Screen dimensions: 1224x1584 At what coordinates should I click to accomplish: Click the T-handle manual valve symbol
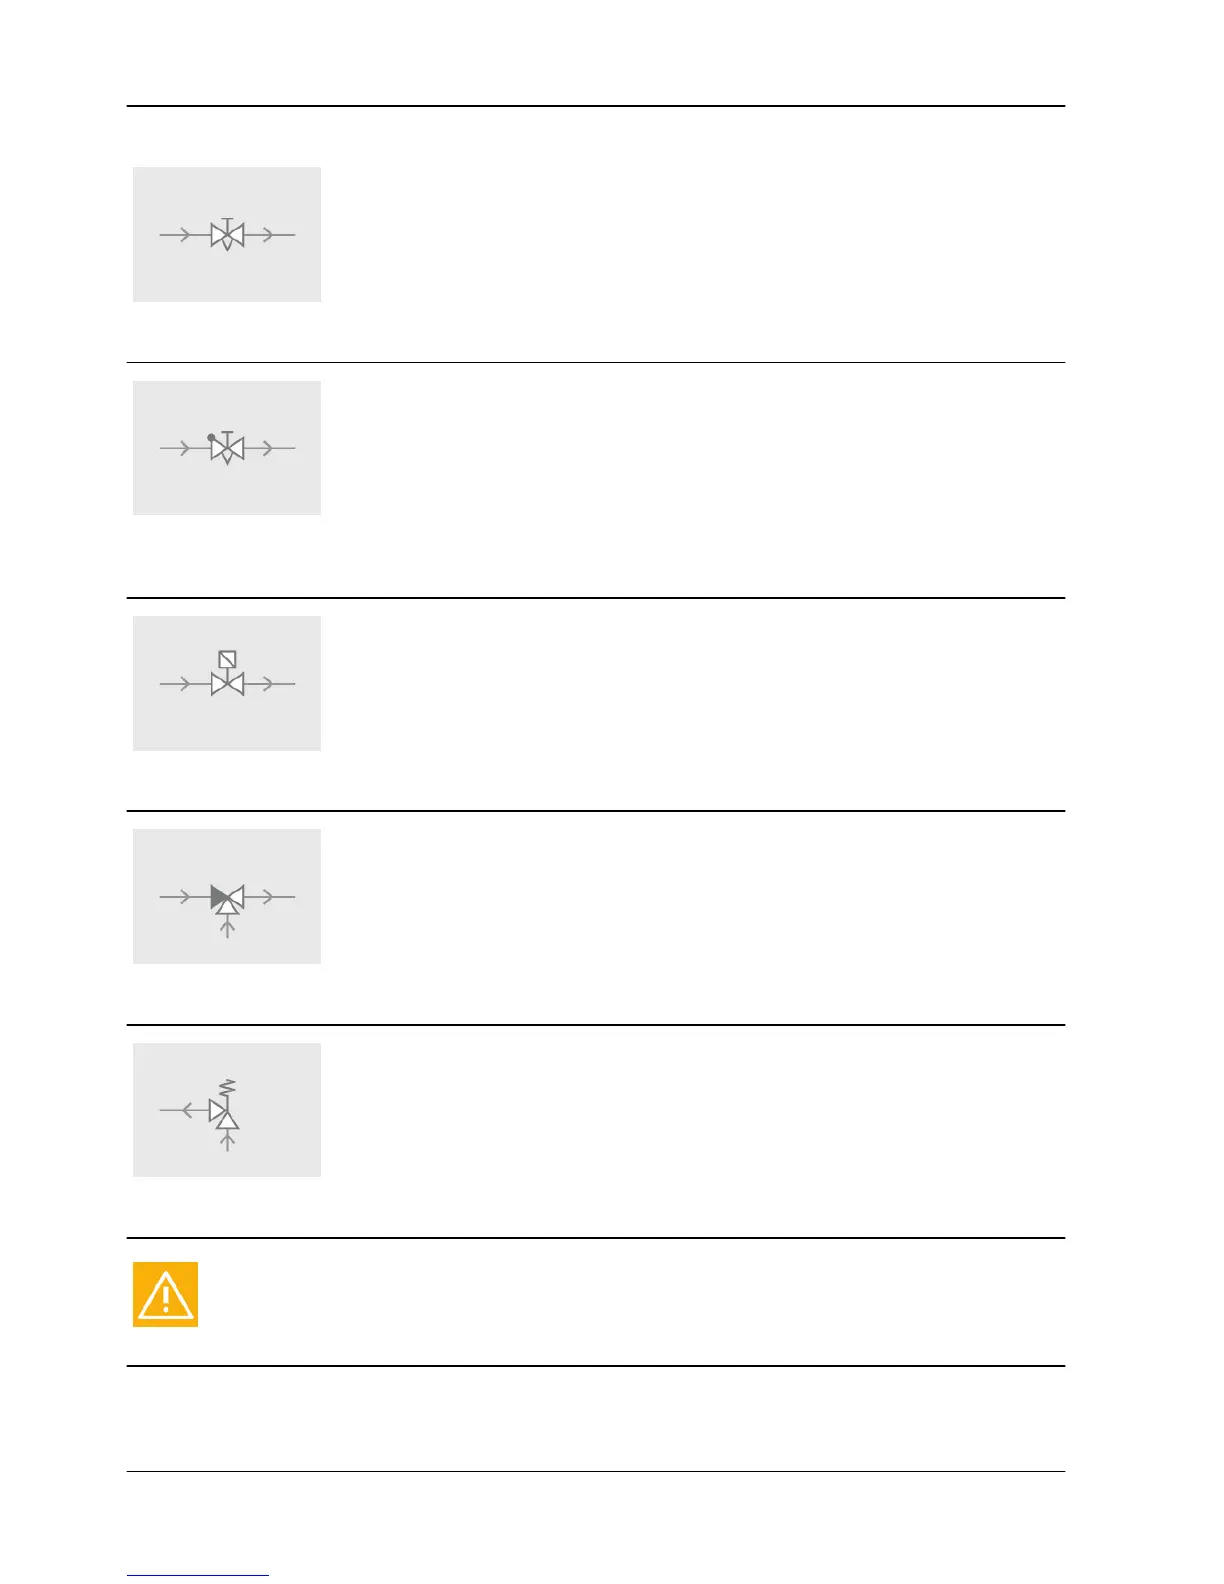coord(227,235)
